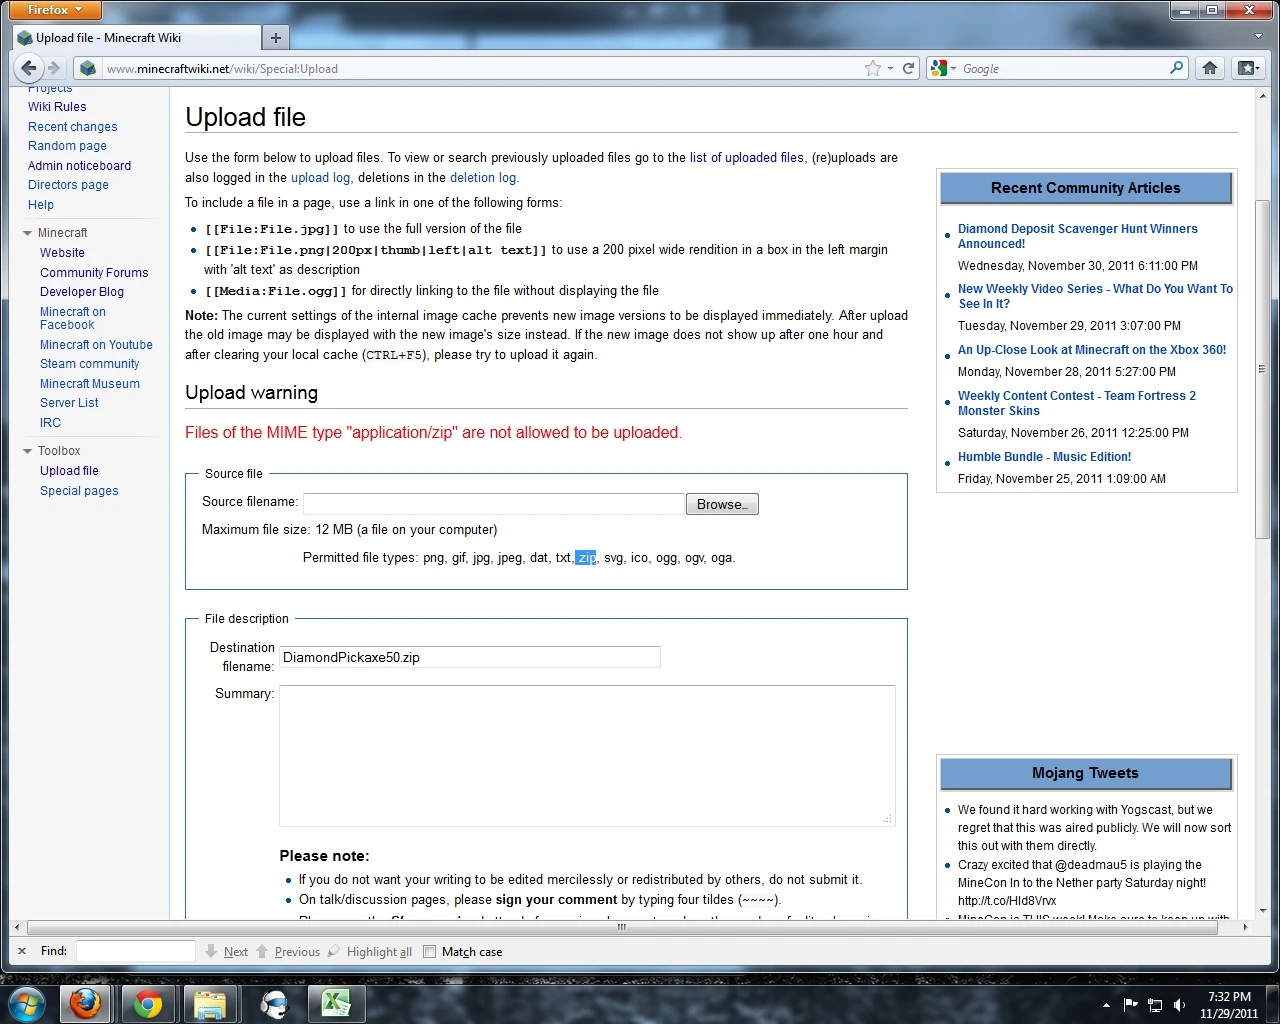Image resolution: width=1280 pixels, height=1024 pixels.
Task: Open the Developer Blog link
Action: 82,292
